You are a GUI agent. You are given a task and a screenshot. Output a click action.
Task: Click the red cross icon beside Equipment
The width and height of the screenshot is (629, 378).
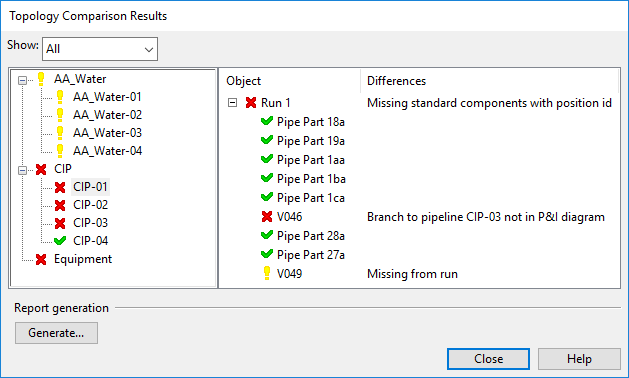[41, 259]
